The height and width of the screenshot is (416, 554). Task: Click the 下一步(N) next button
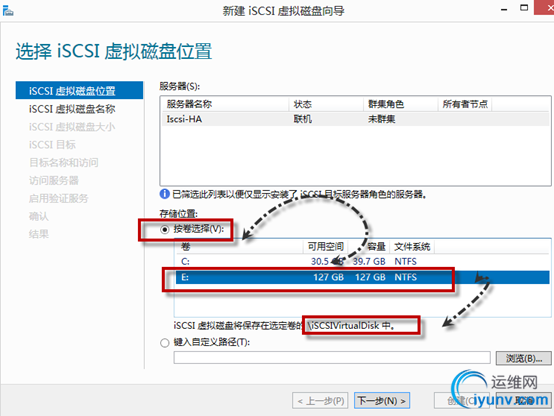coord(382,401)
